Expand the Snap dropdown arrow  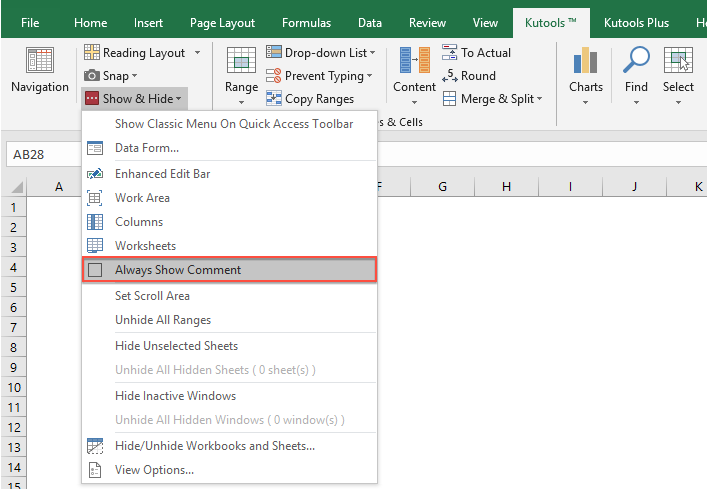(134, 76)
